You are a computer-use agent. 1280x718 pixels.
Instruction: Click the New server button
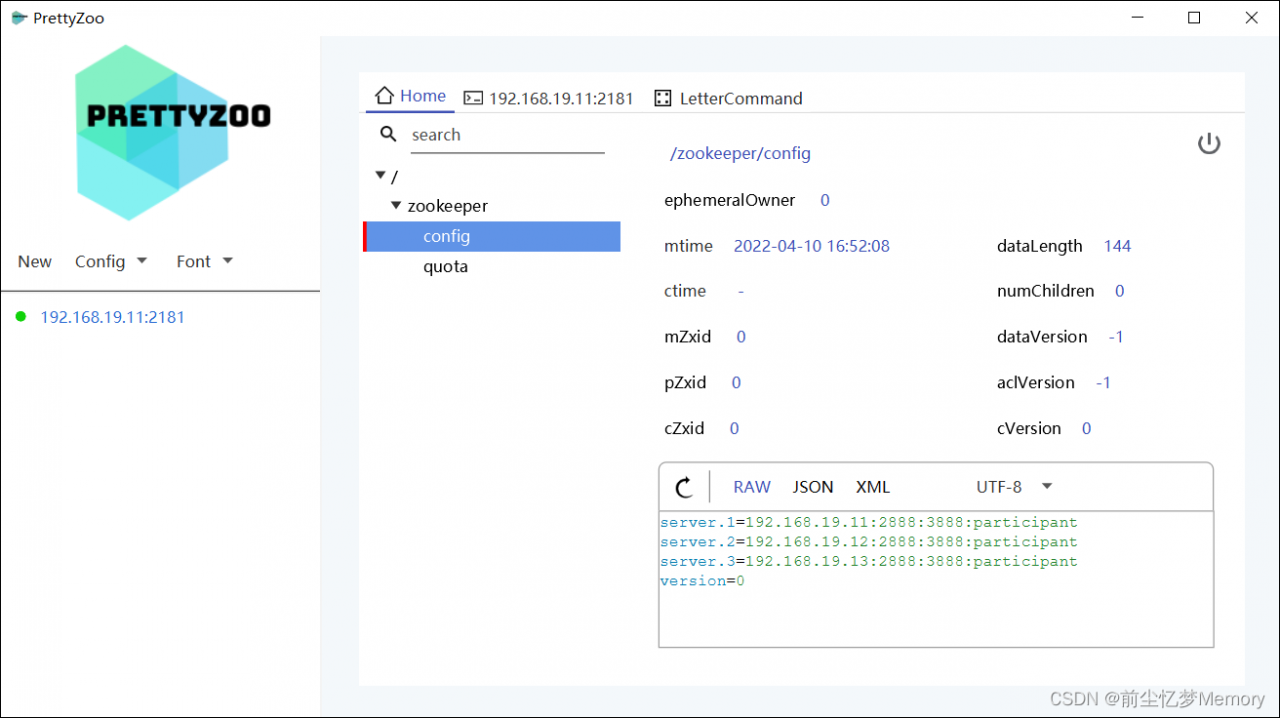(x=35, y=261)
